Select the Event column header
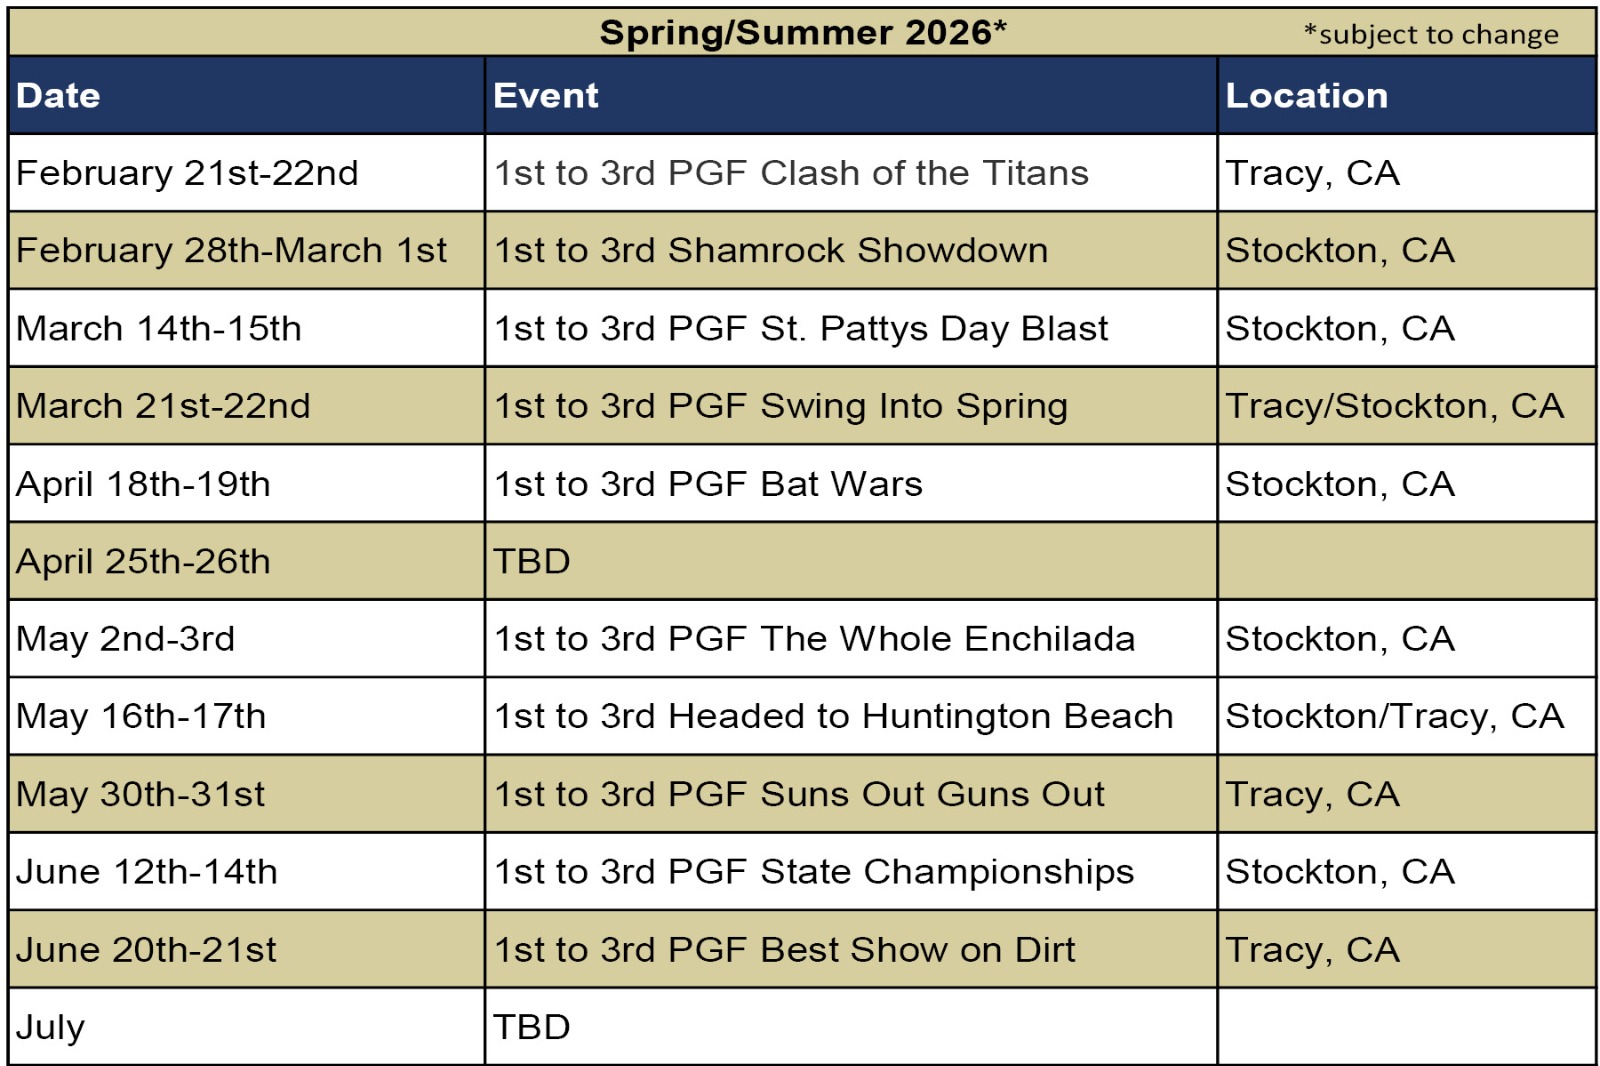 tap(546, 96)
